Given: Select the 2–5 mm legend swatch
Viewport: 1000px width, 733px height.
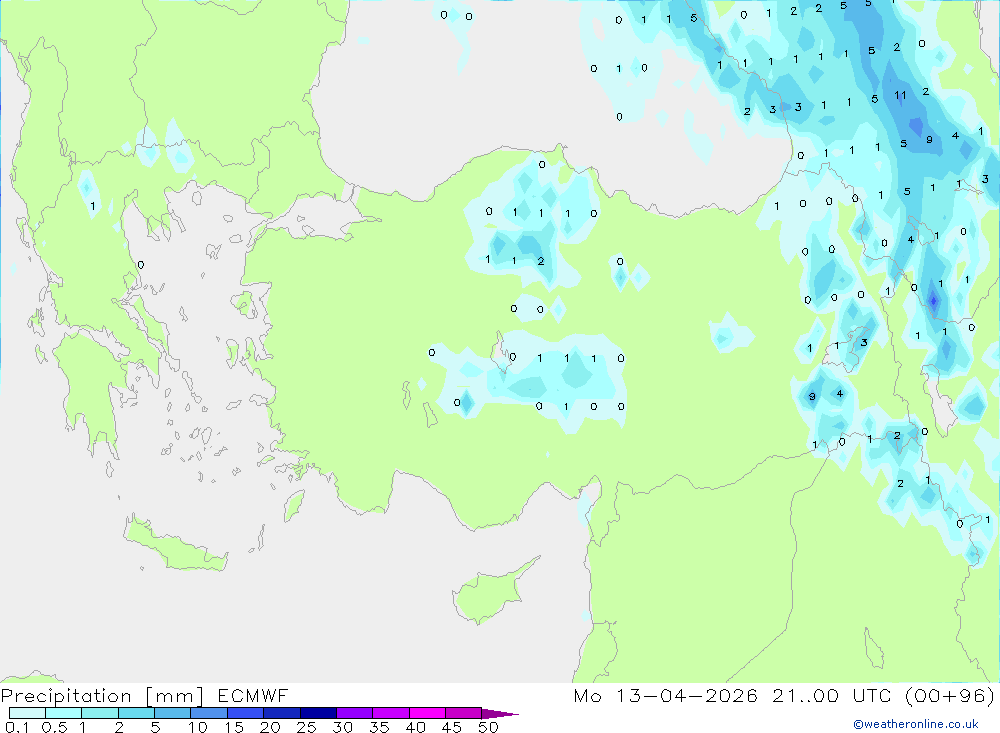Looking at the screenshot, I should (136, 713).
